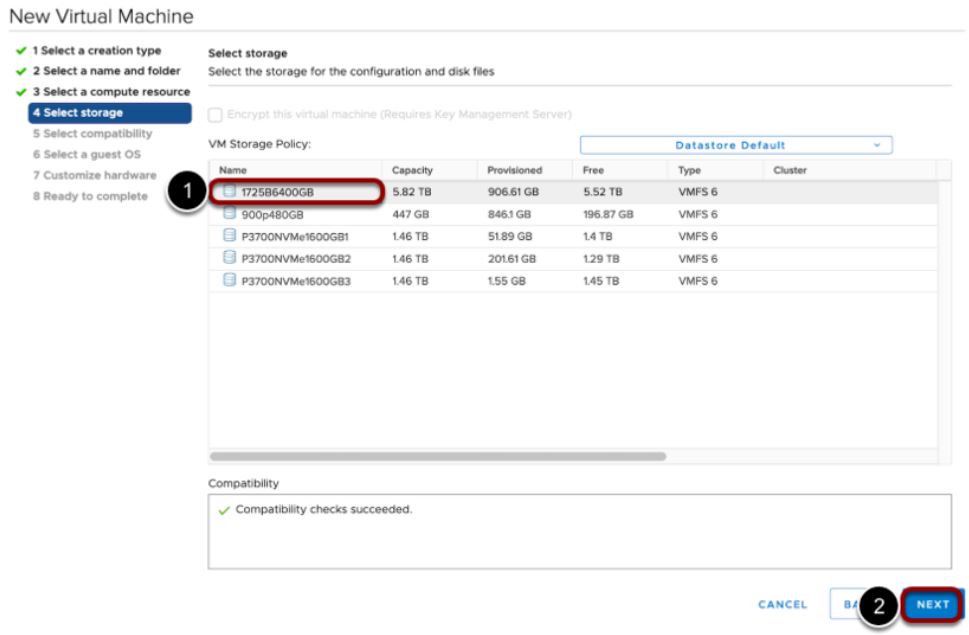Viewport: 969px width, 635px height.
Task: Click the P3700NVMe1600GB2 datastore icon
Action: [229, 258]
